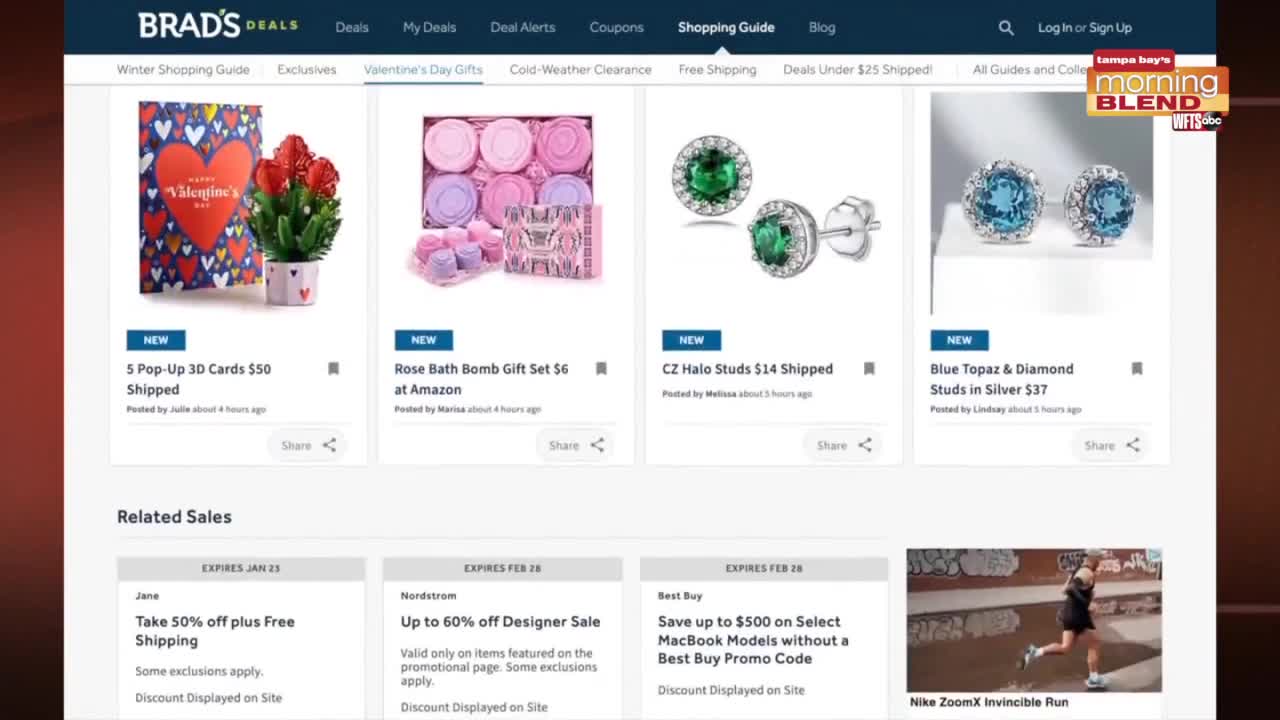Image resolution: width=1280 pixels, height=720 pixels.
Task: Go to Brad's Deals logo homepage
Action: 218,25
